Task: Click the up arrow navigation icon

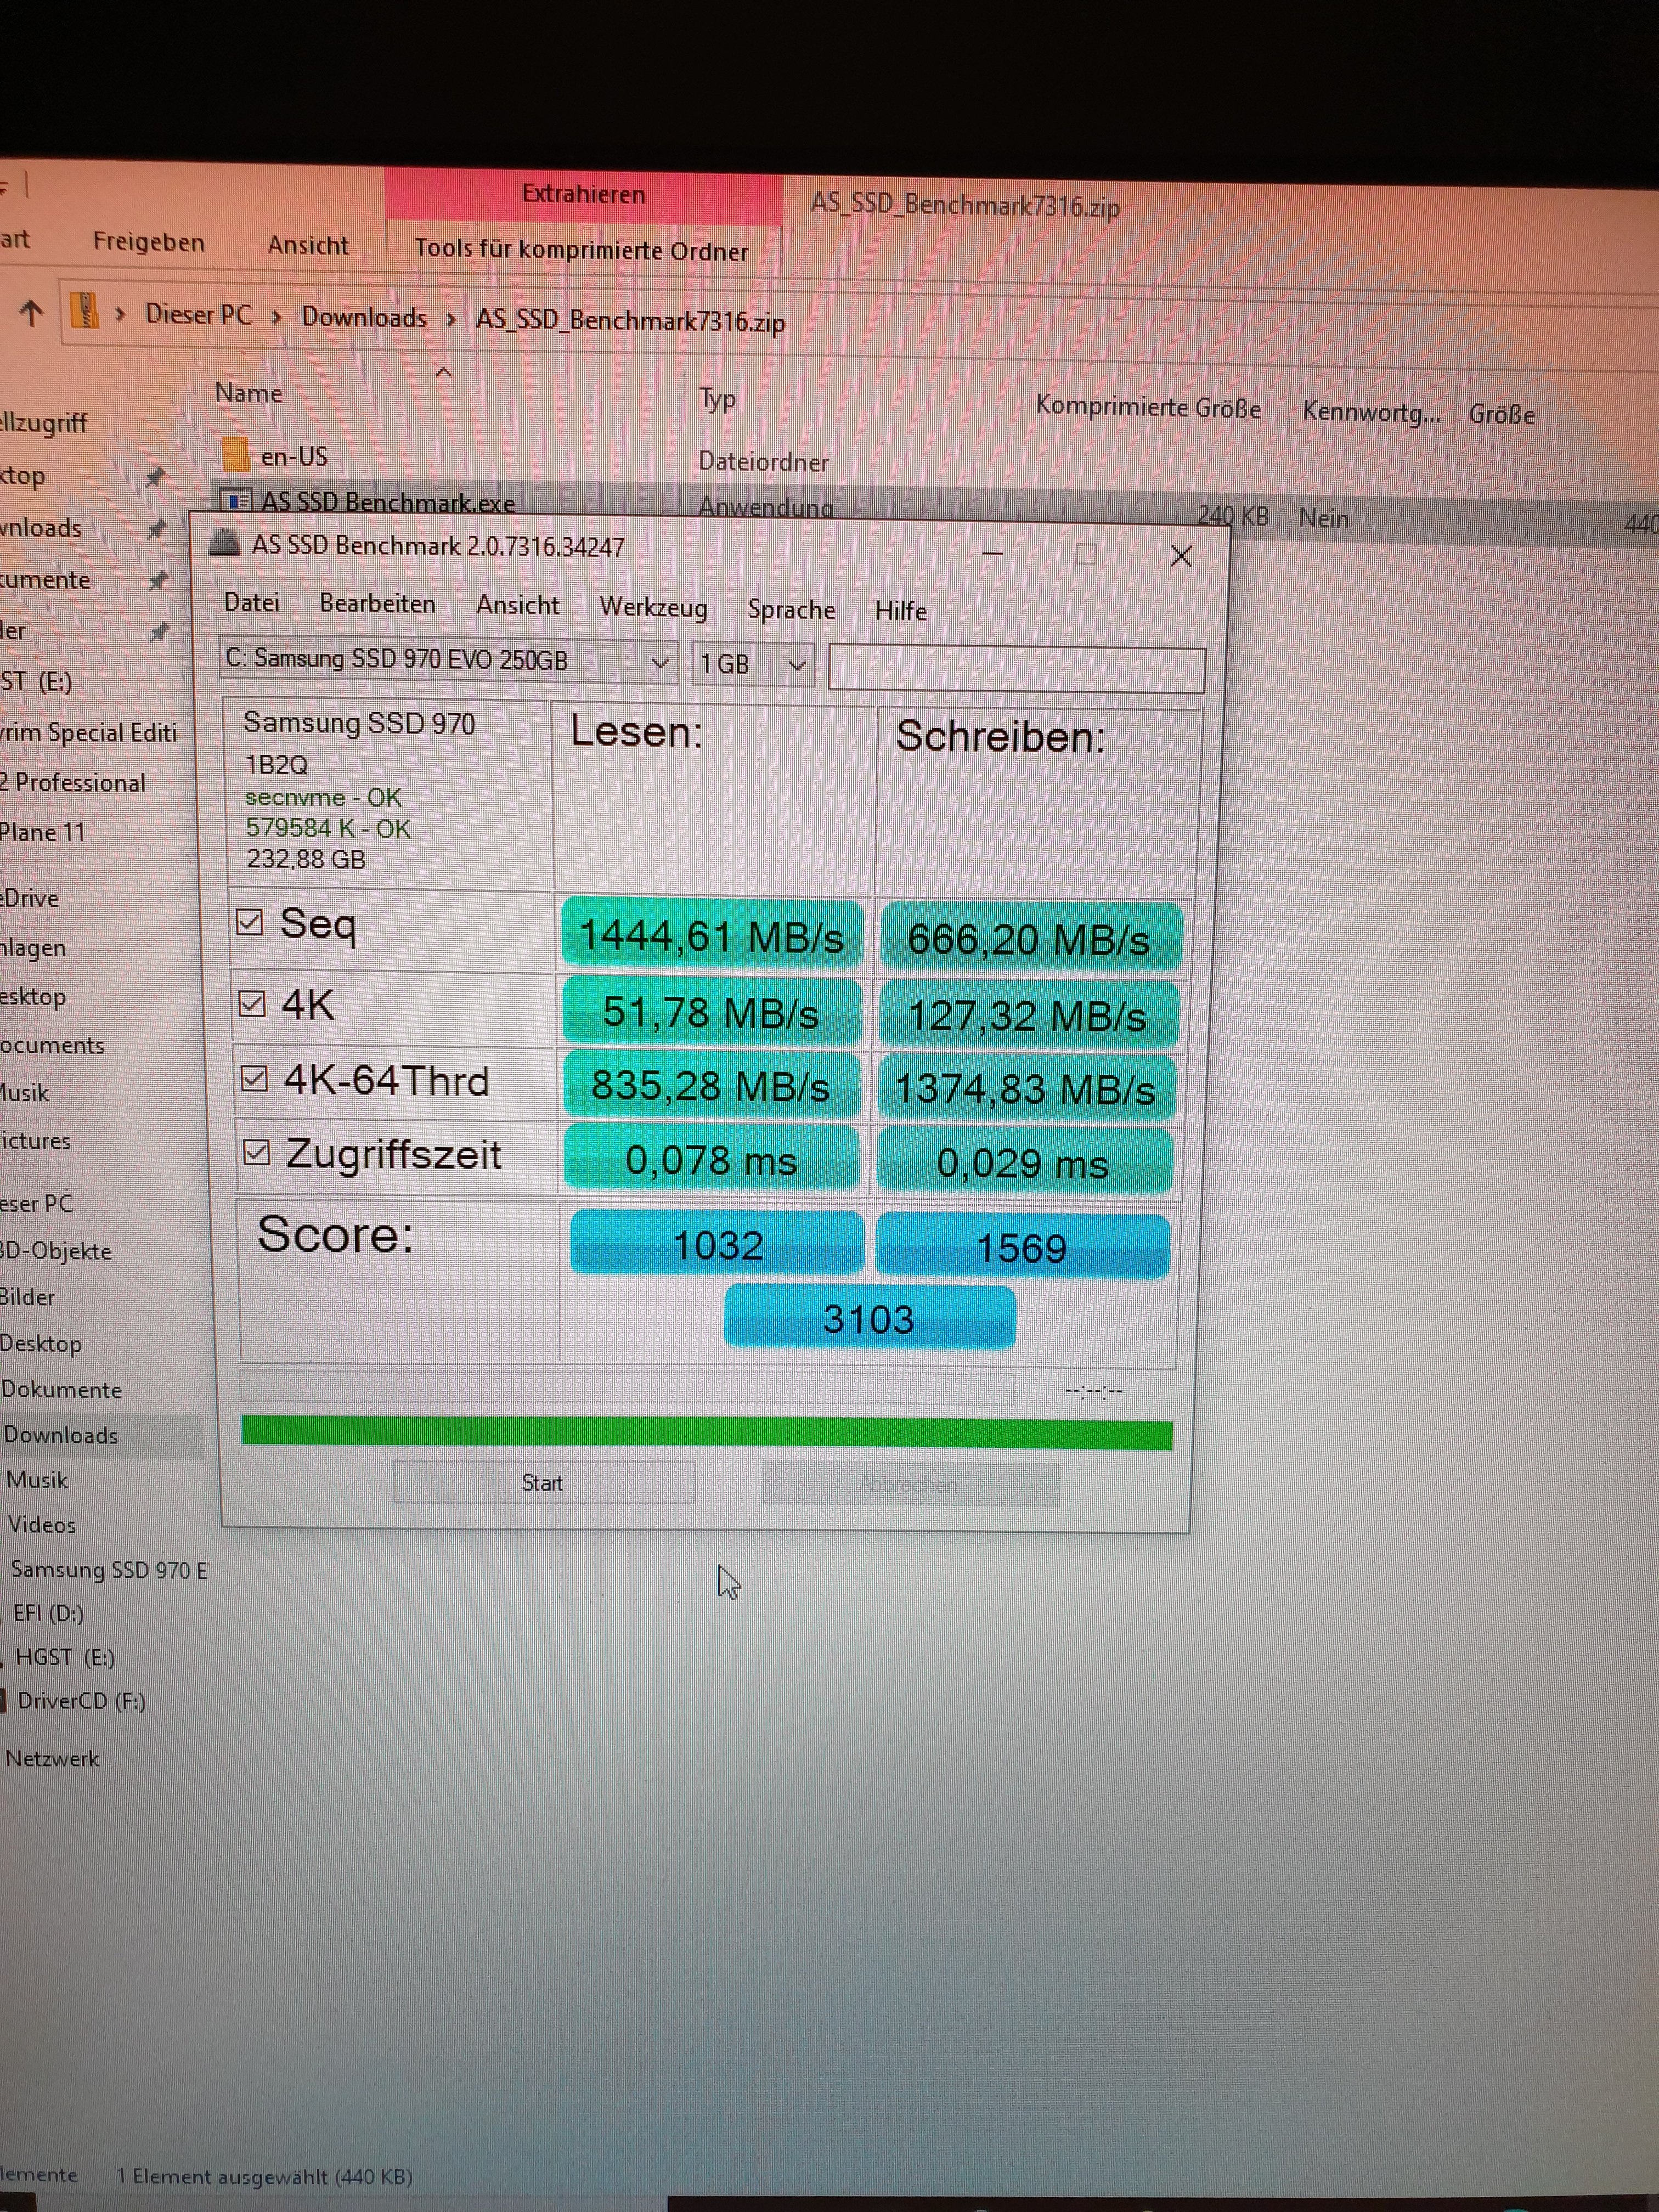Action: pyautogui.click(x=31, y=314)
